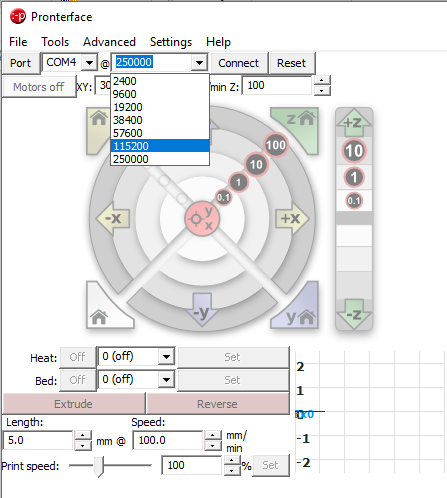Increase the Z feedrate spinner

[x=321, y=81]
